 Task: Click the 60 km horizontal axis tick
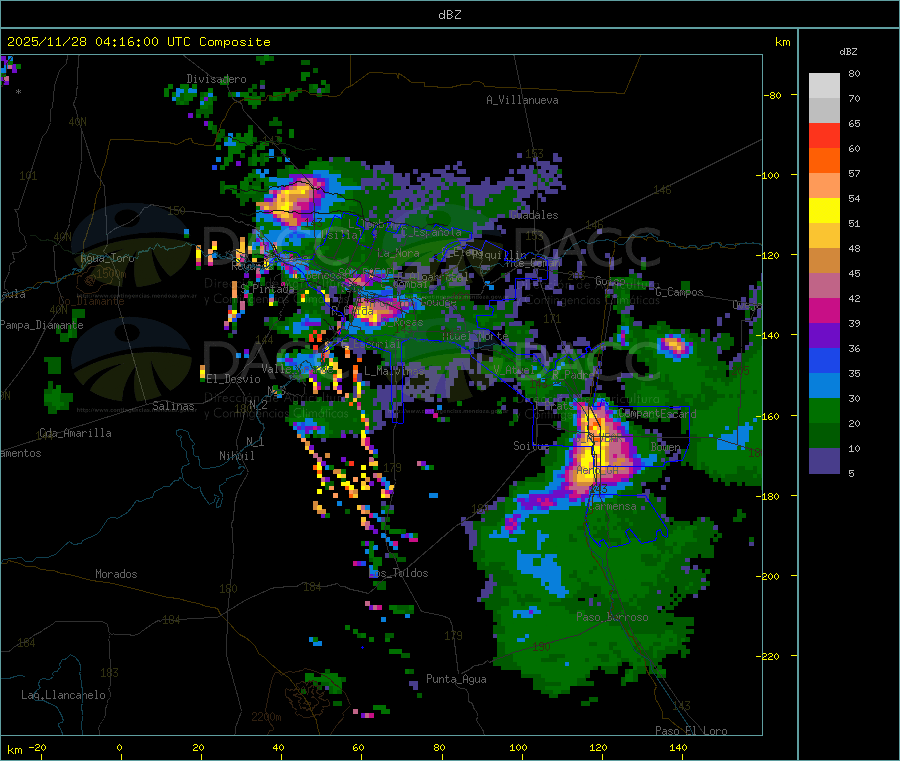pyautogui.click(x=358, y=747)
